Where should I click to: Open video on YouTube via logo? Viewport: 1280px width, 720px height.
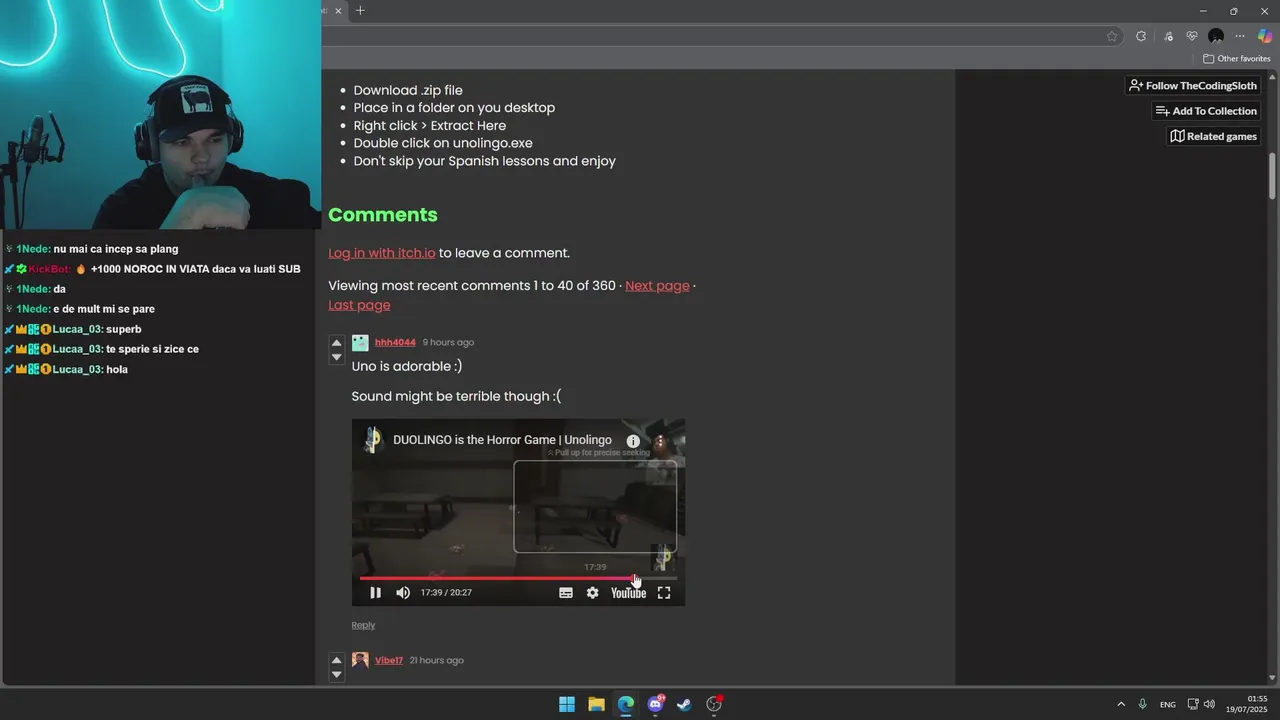tap(629, 593)
